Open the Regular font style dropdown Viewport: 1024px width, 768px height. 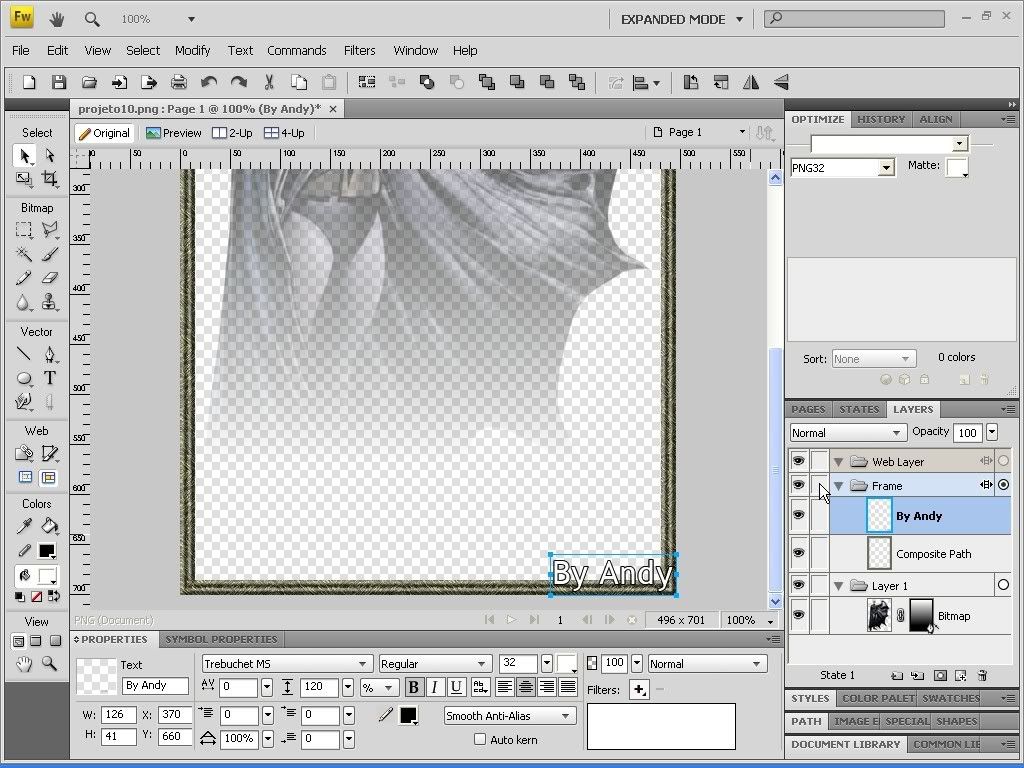[435, 664]
